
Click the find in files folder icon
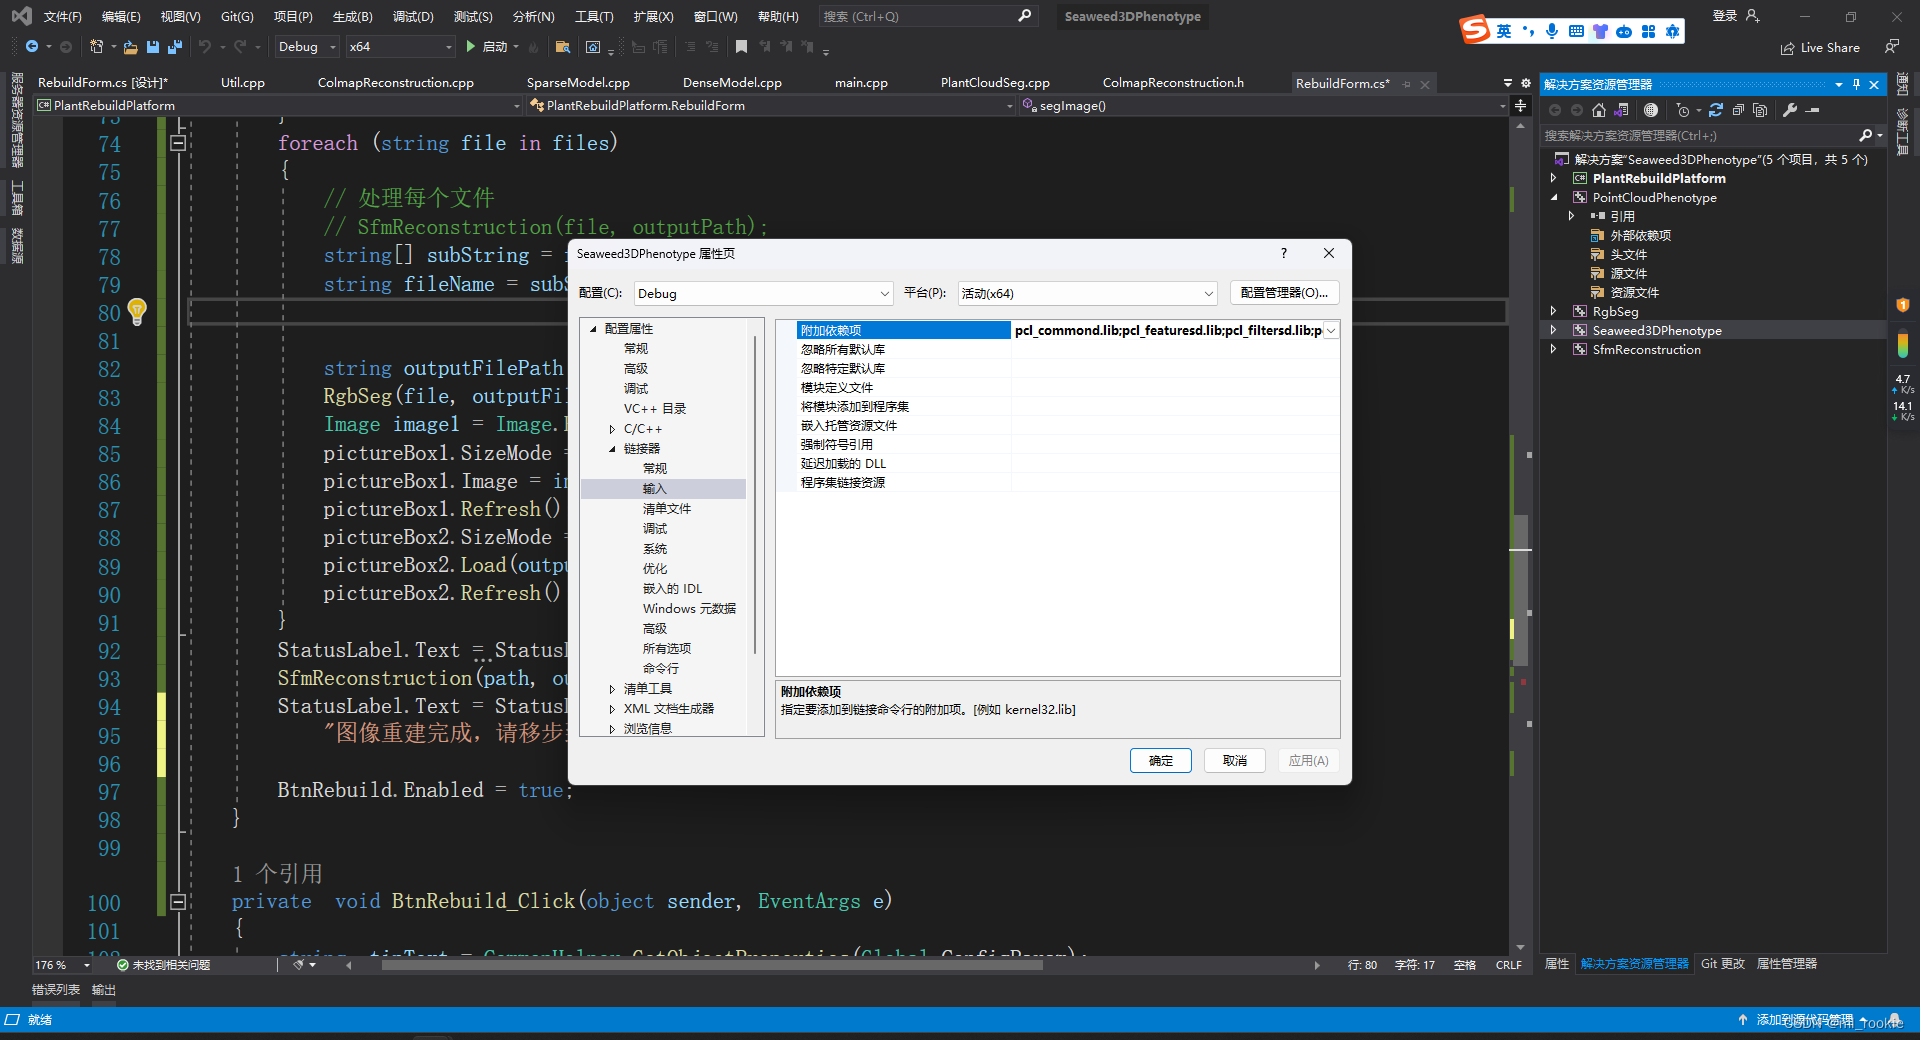coord(563,47)
